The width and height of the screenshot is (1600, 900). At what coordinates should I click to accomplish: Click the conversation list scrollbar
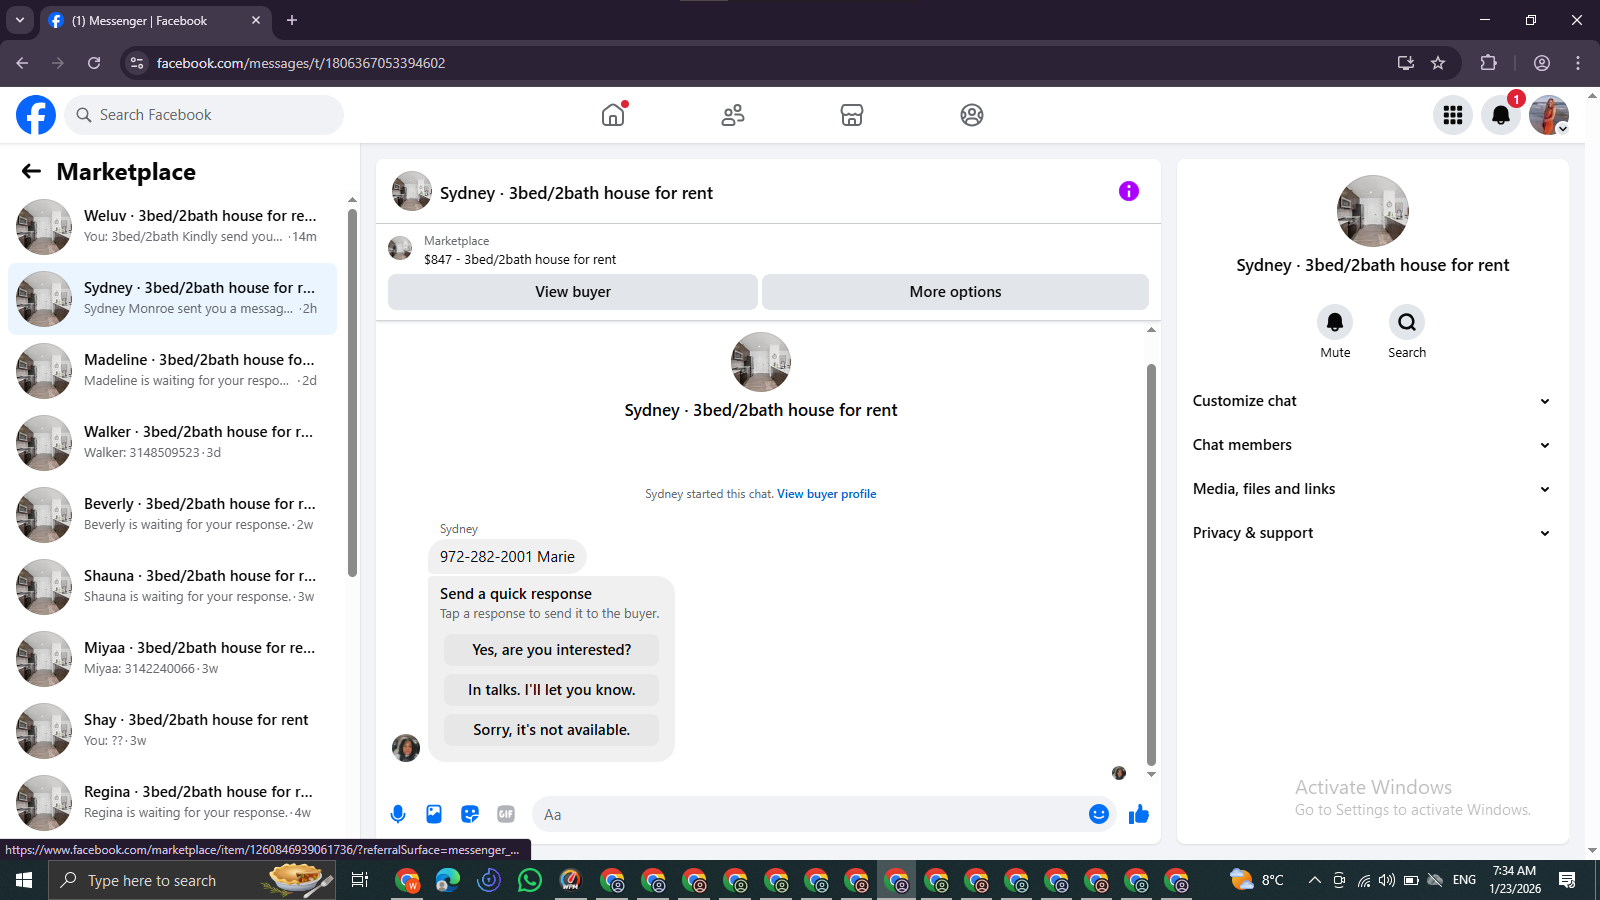pos(352,392)
